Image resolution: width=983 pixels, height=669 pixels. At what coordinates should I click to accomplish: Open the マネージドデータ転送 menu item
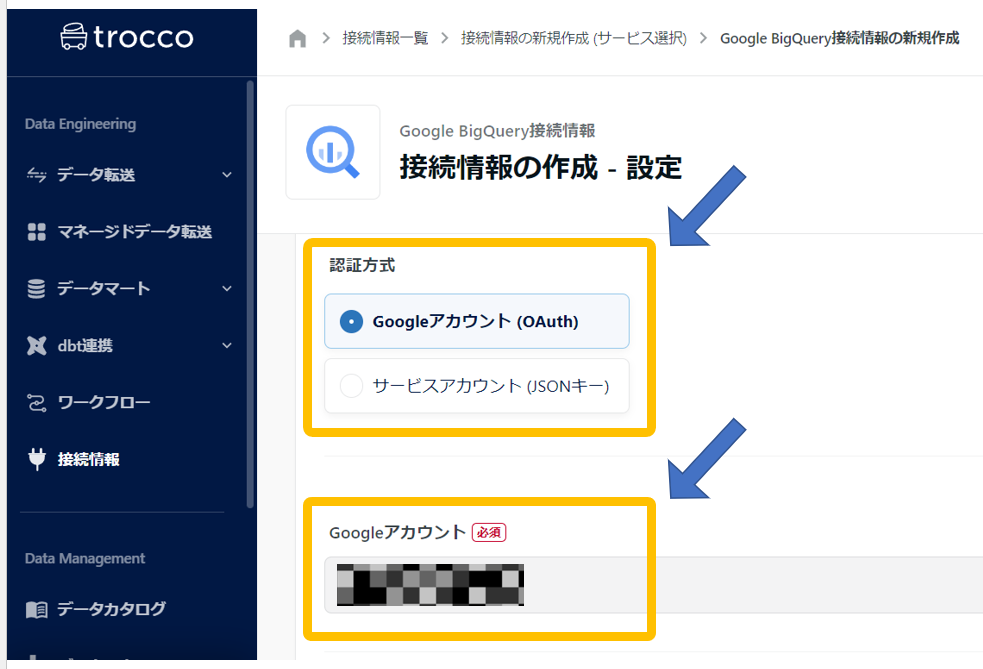pyautogui.click(x=134, y=232)
